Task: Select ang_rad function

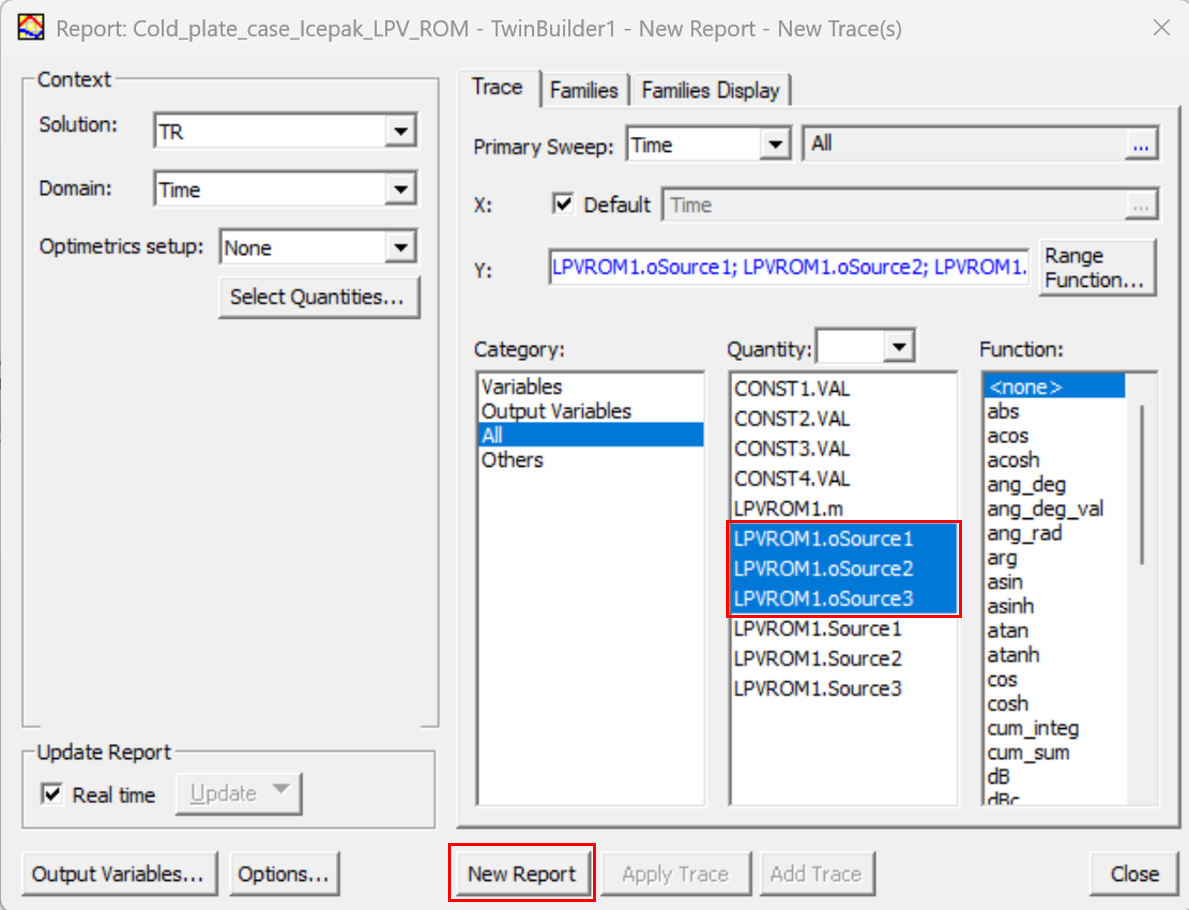Action: [1055, 533]
